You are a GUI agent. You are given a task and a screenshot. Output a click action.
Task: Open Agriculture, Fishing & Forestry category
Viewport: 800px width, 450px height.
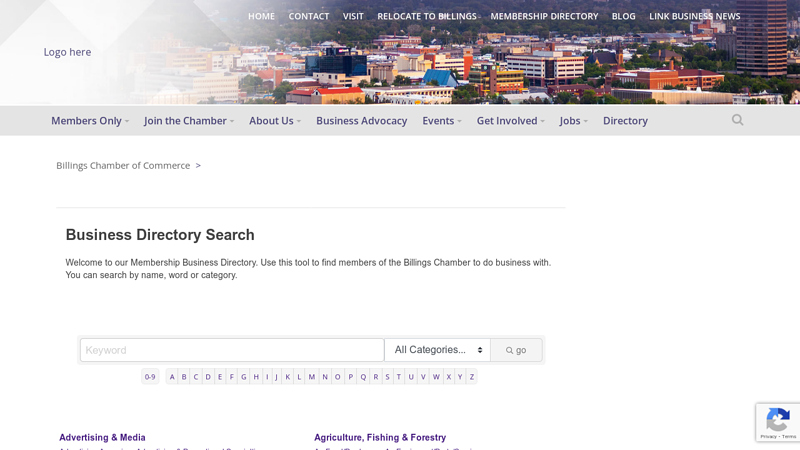coord(380,438)
